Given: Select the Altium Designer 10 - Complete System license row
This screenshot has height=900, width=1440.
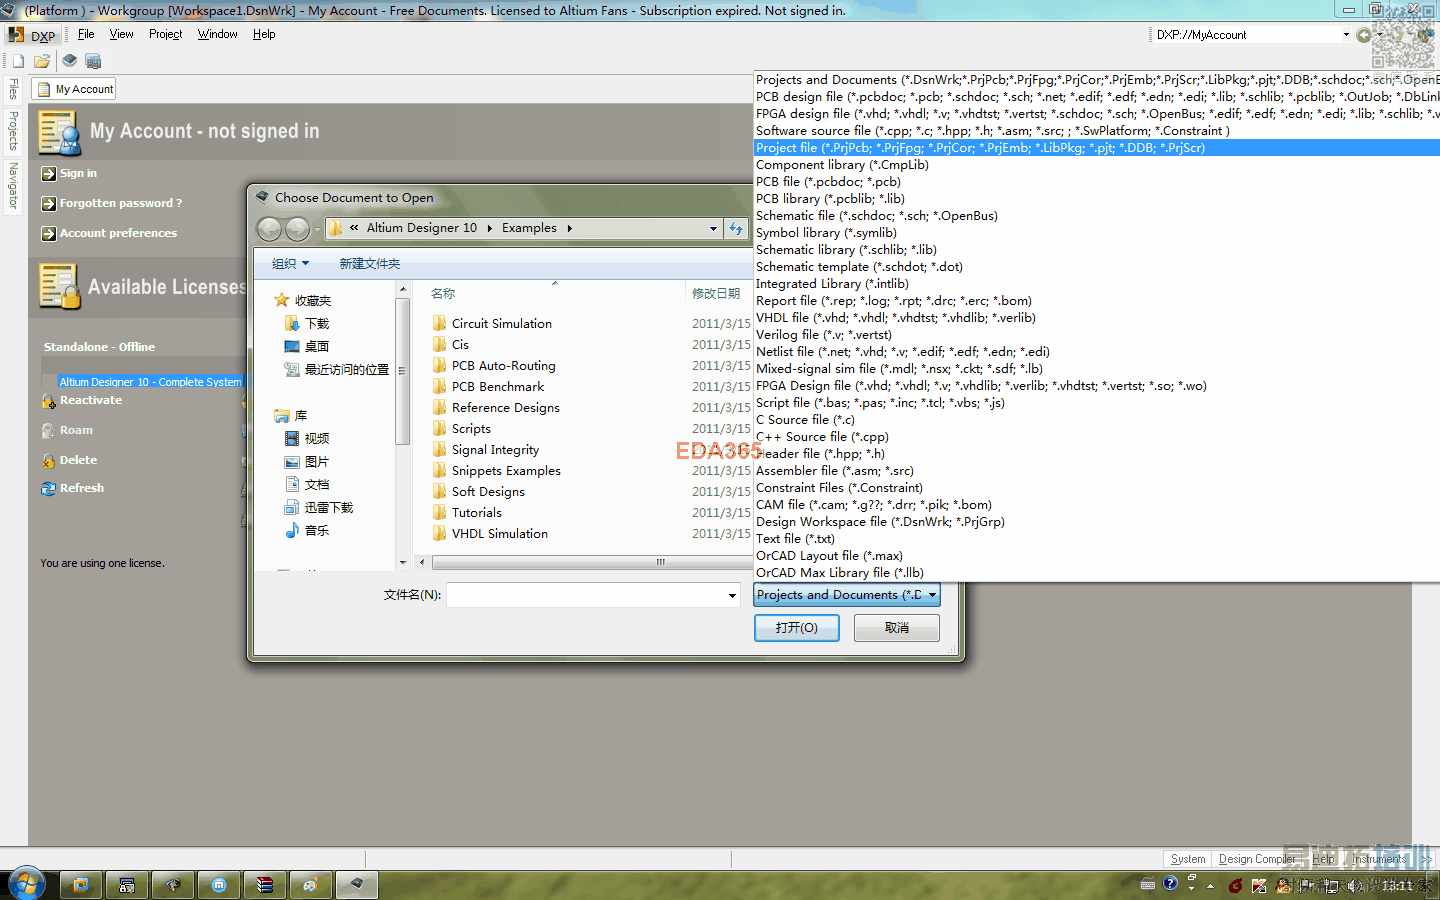Looking at the screenshot, I should [150, 382].
